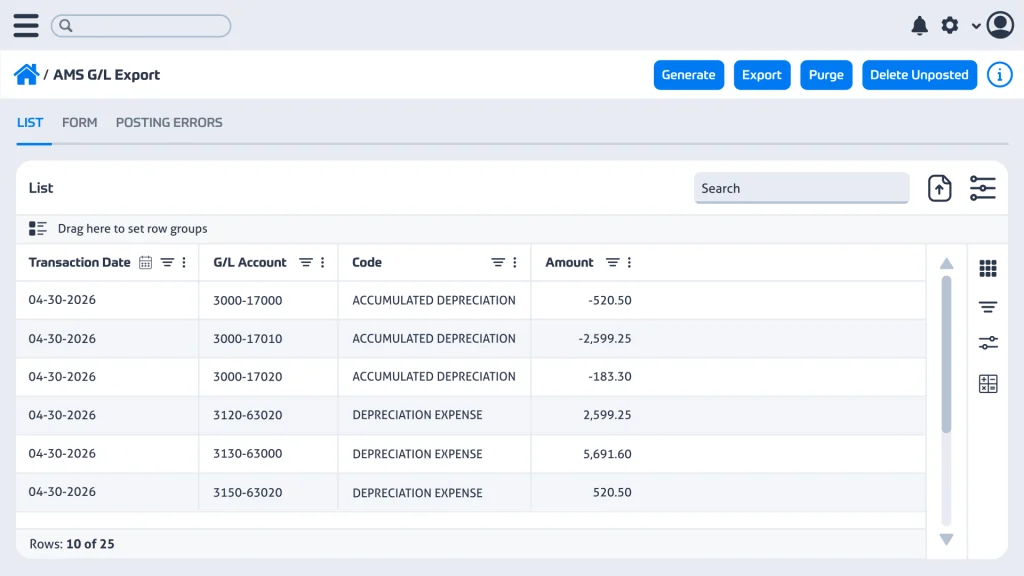Click the upload/export file icon
The image size is (1024, 576).
tap(939, 188)
